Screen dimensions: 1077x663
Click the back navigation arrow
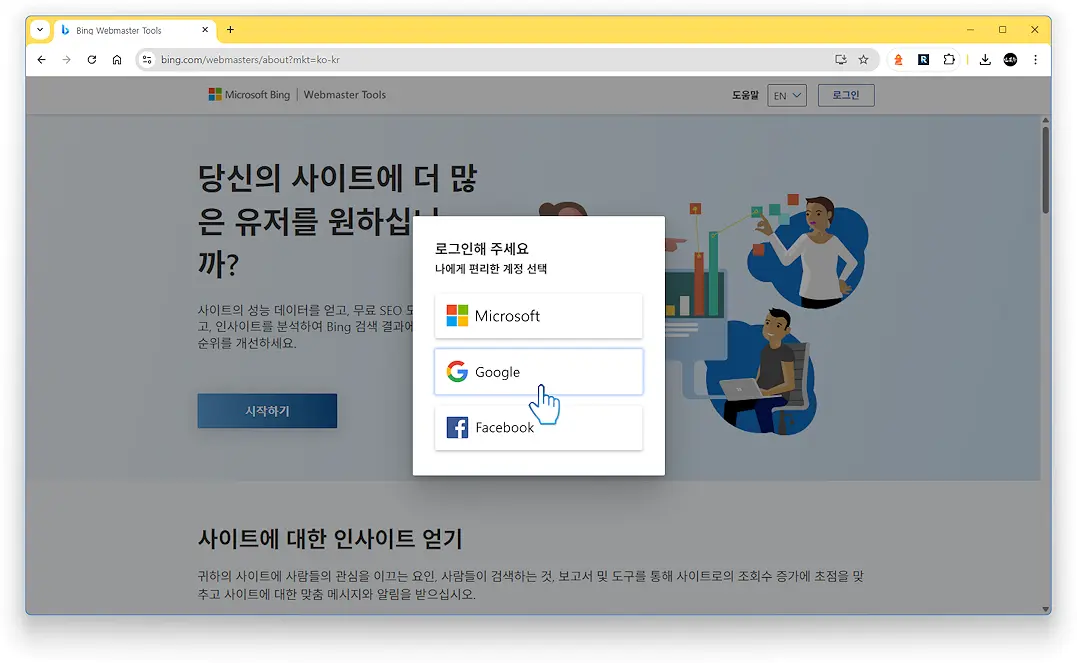click(40, 60)
